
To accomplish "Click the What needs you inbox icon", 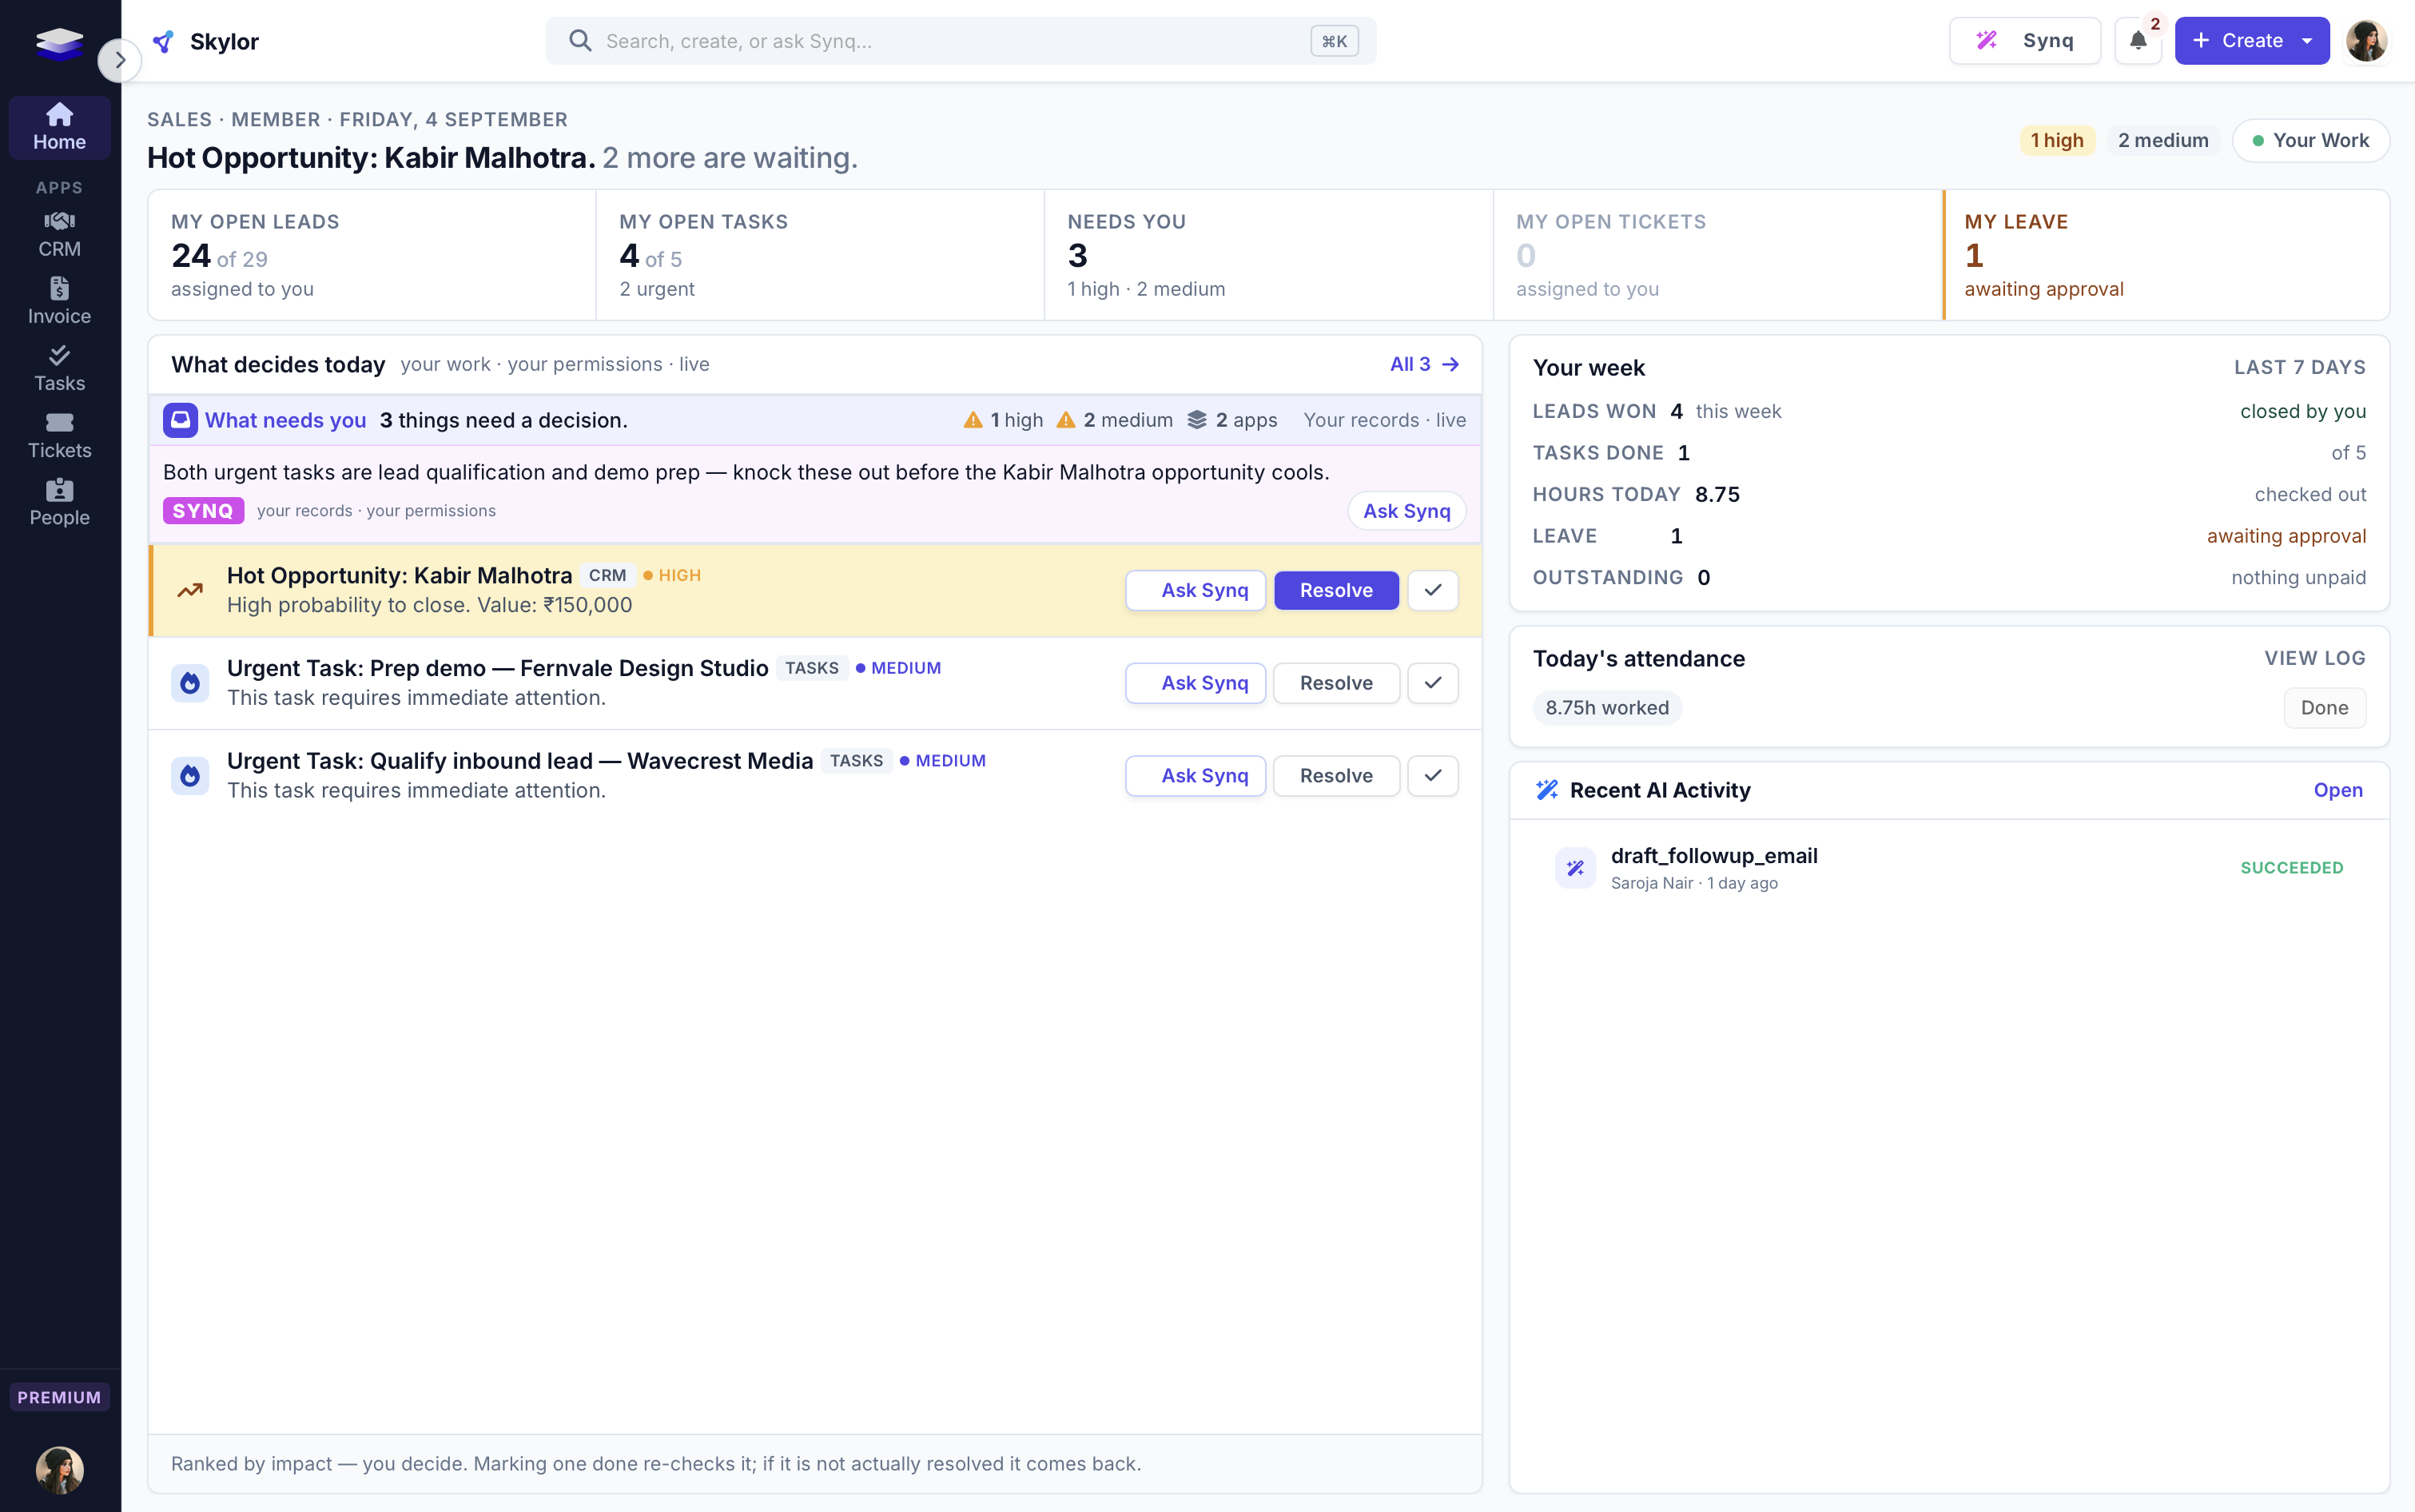I will coord(180,420).
